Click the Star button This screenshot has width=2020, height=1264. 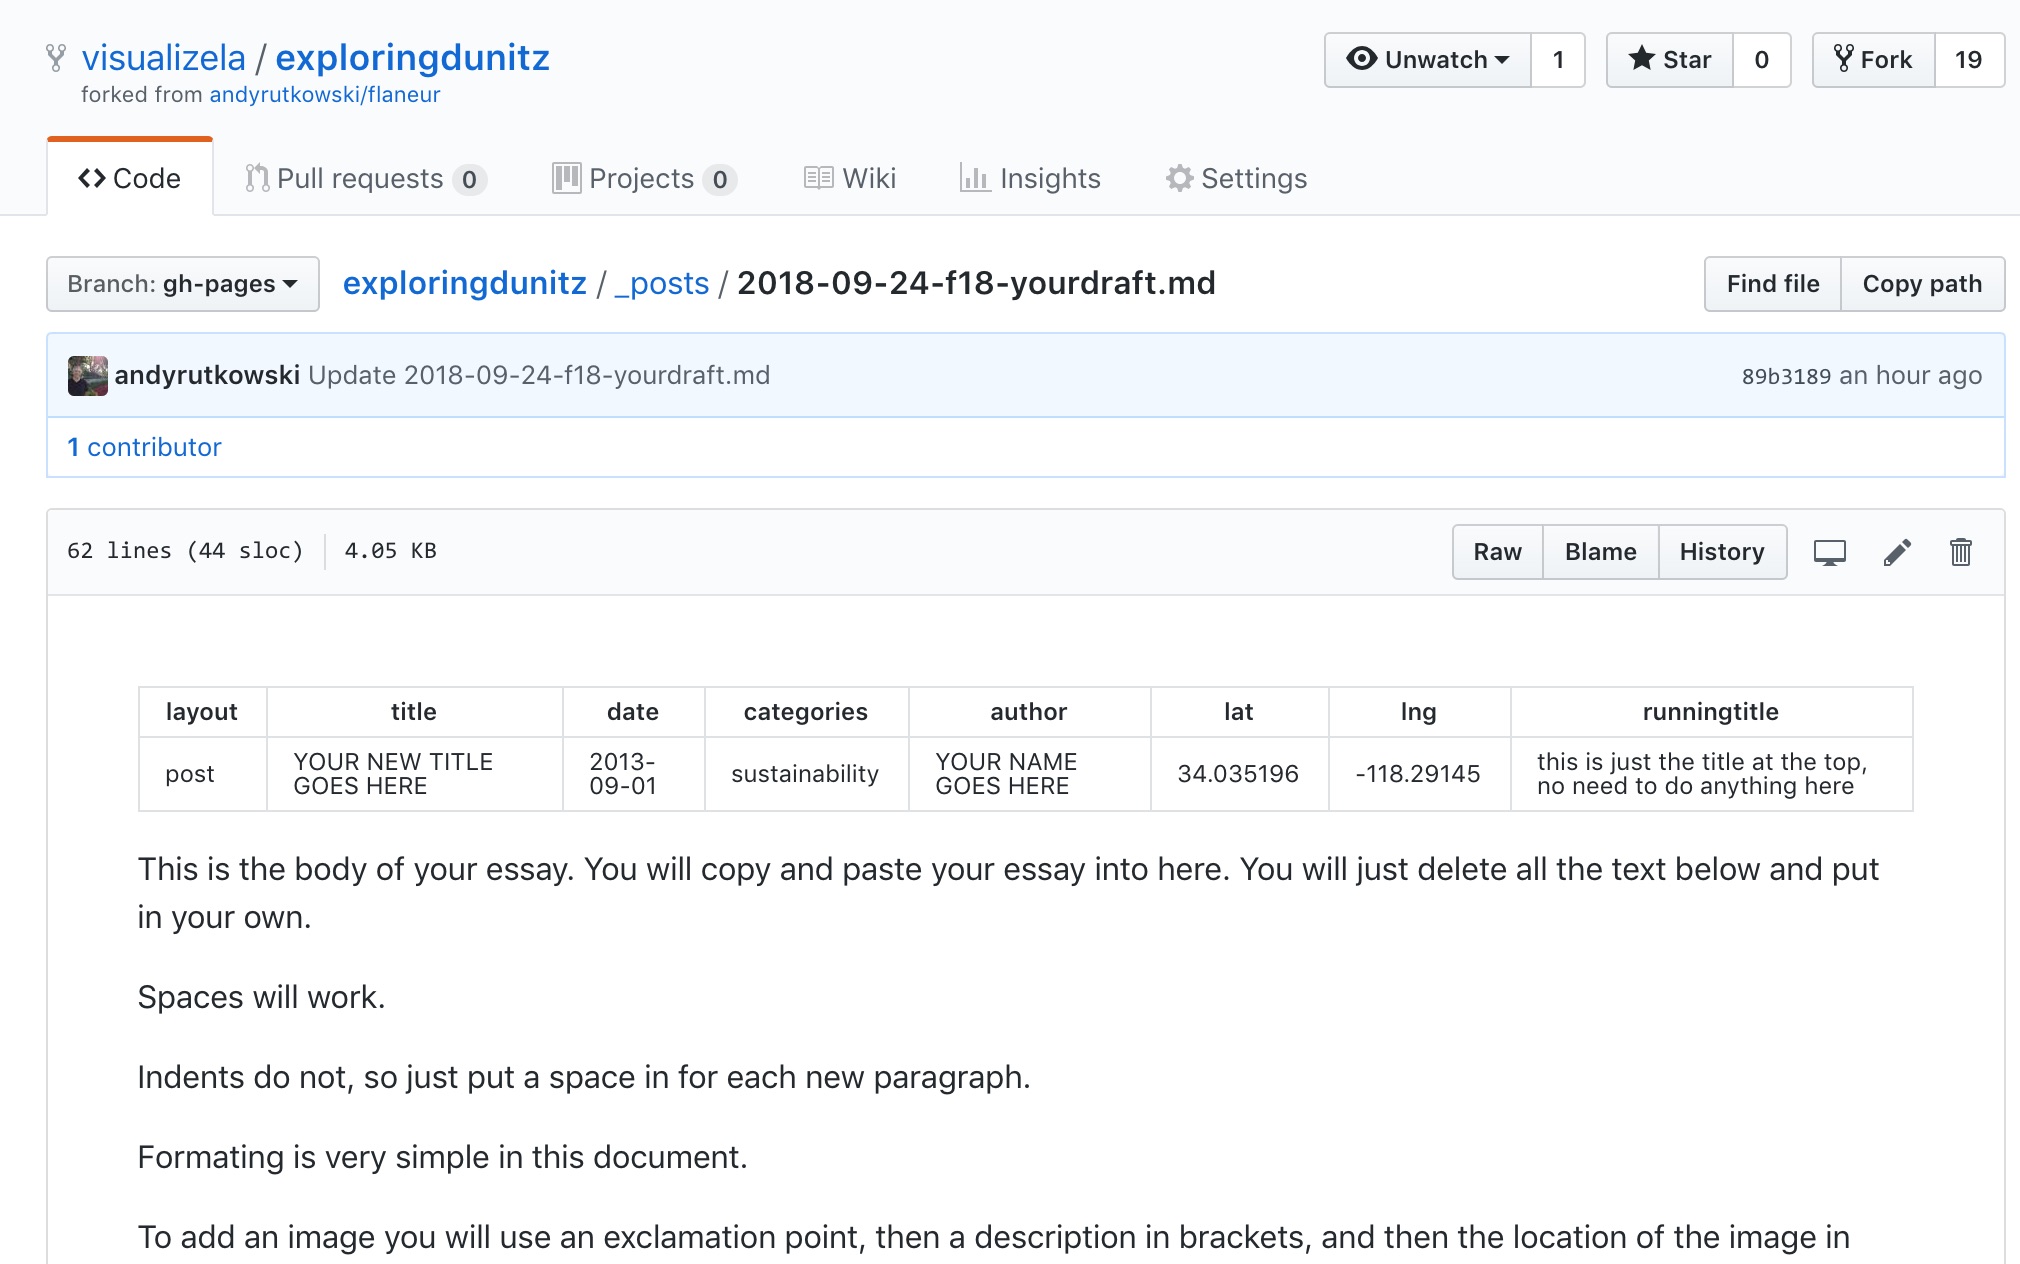[1669, 60]
